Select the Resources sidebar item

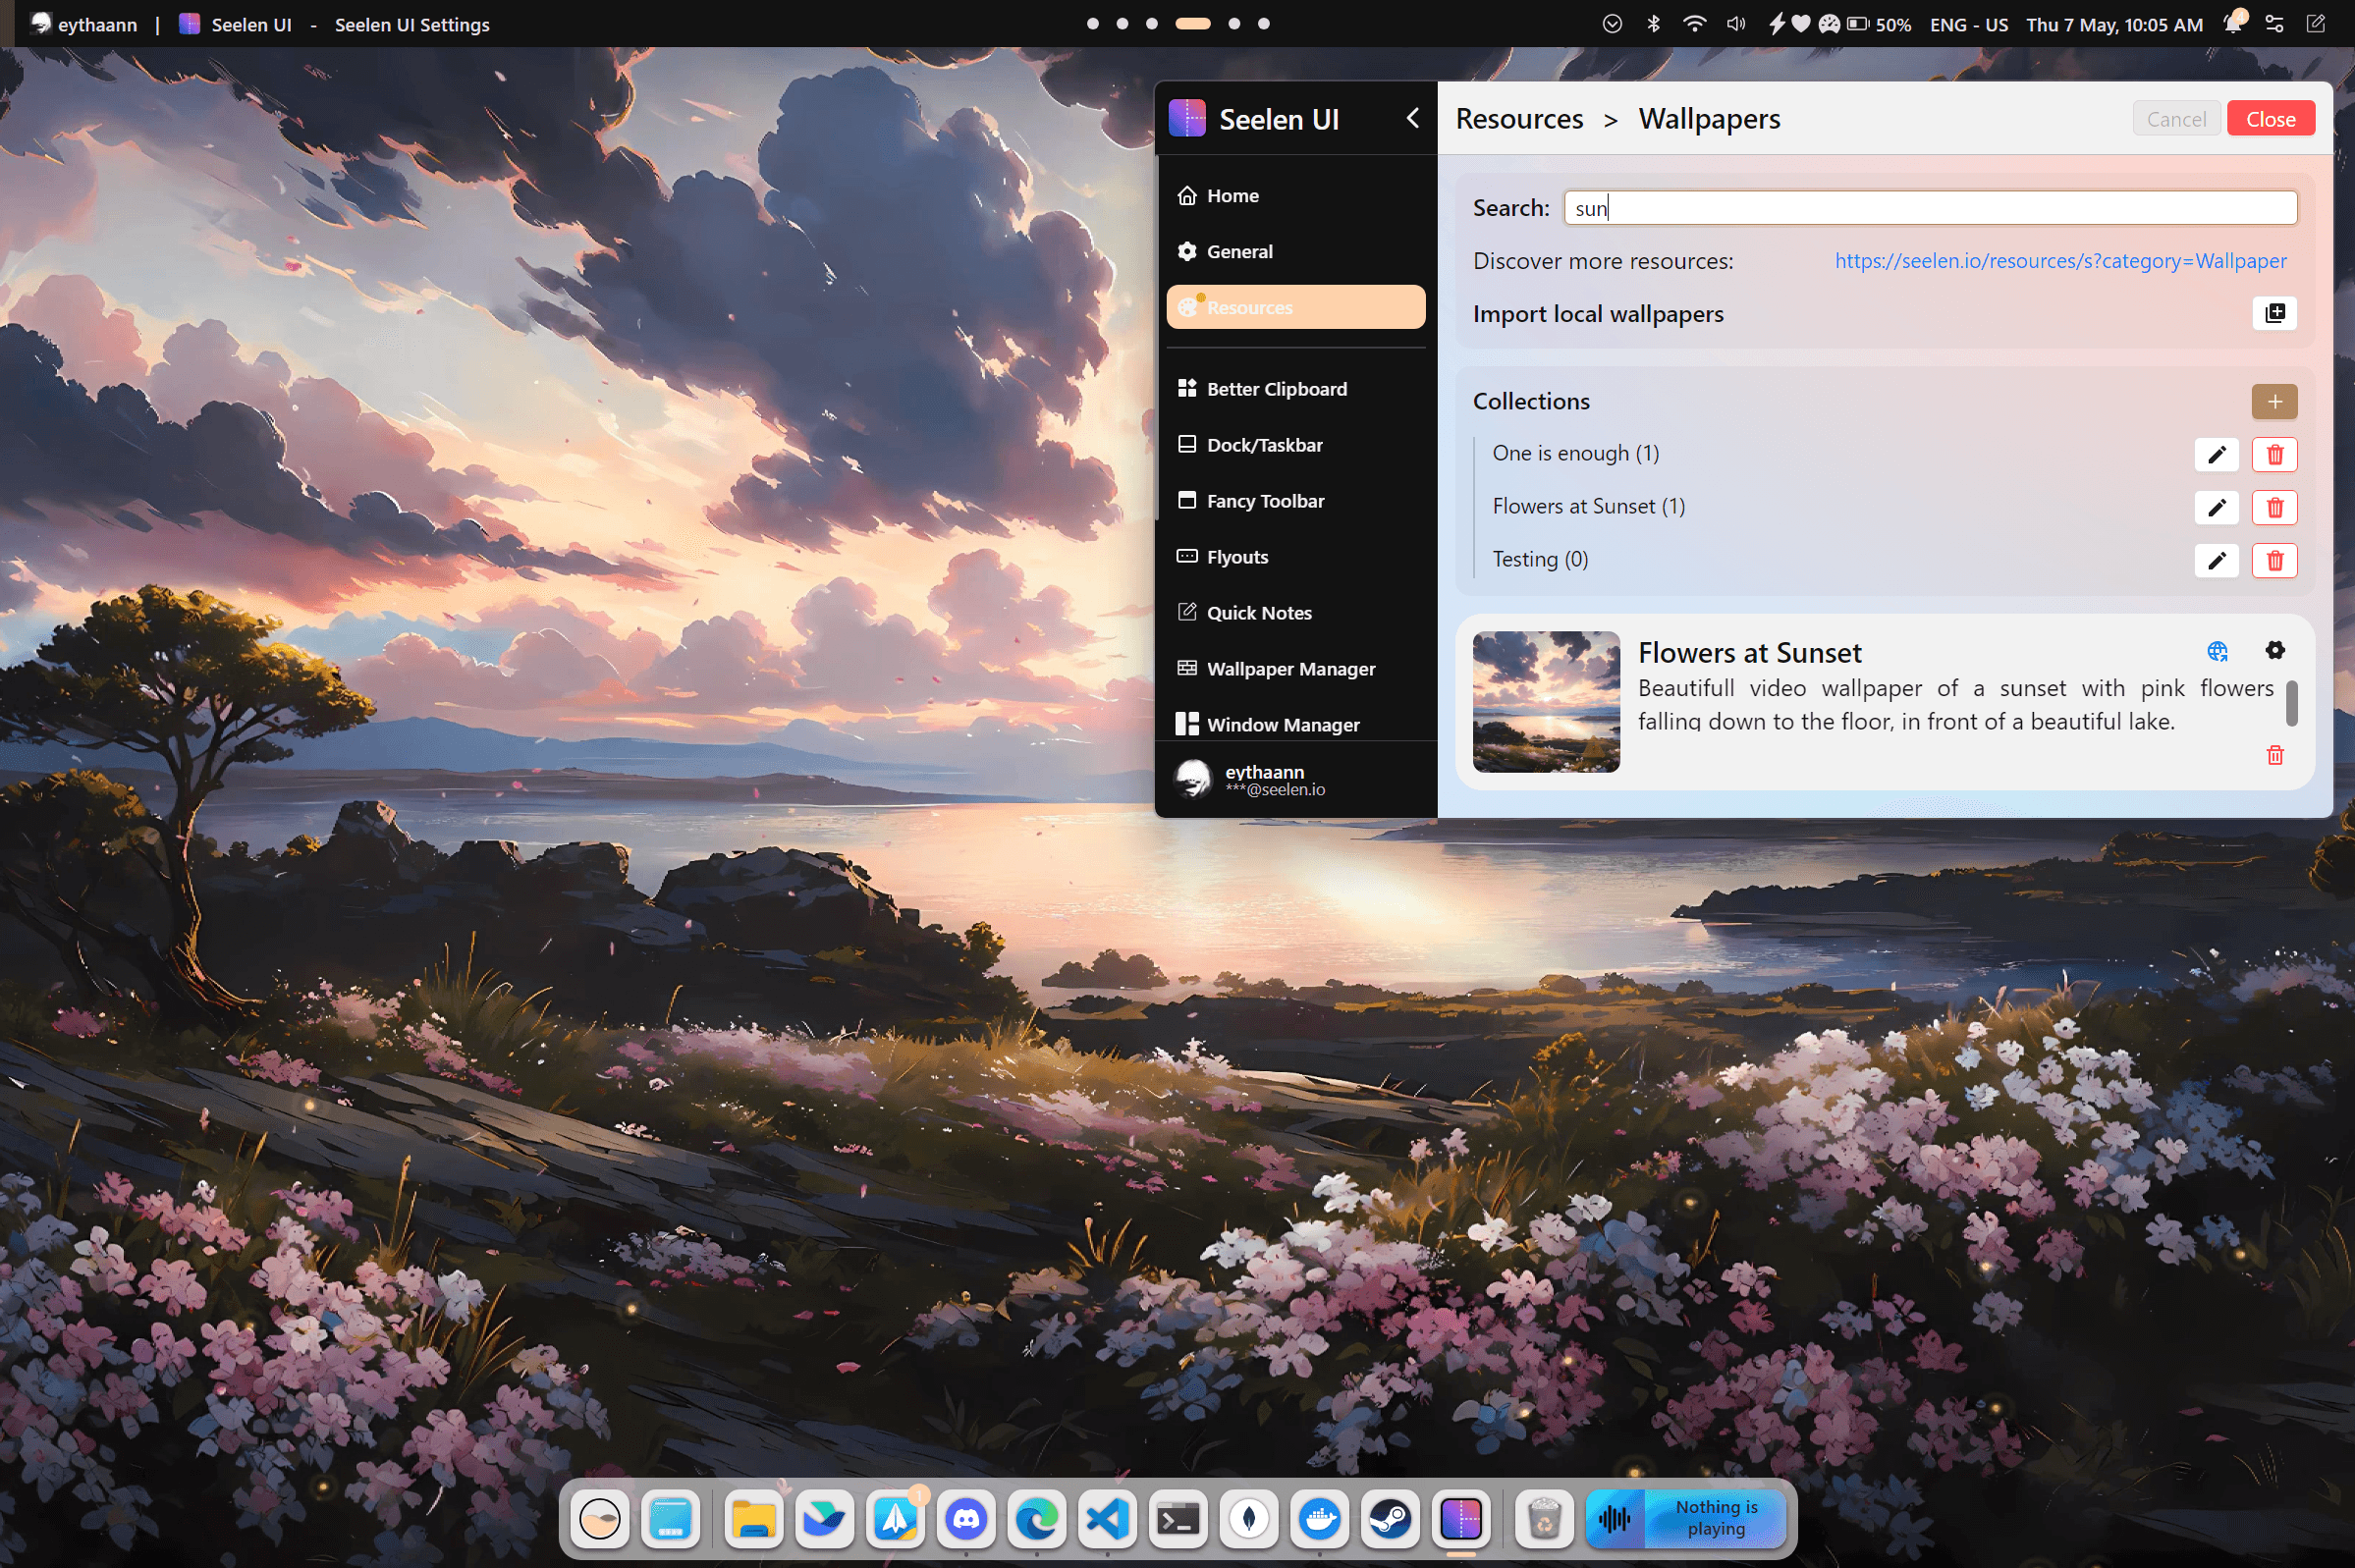point(1295,307)
